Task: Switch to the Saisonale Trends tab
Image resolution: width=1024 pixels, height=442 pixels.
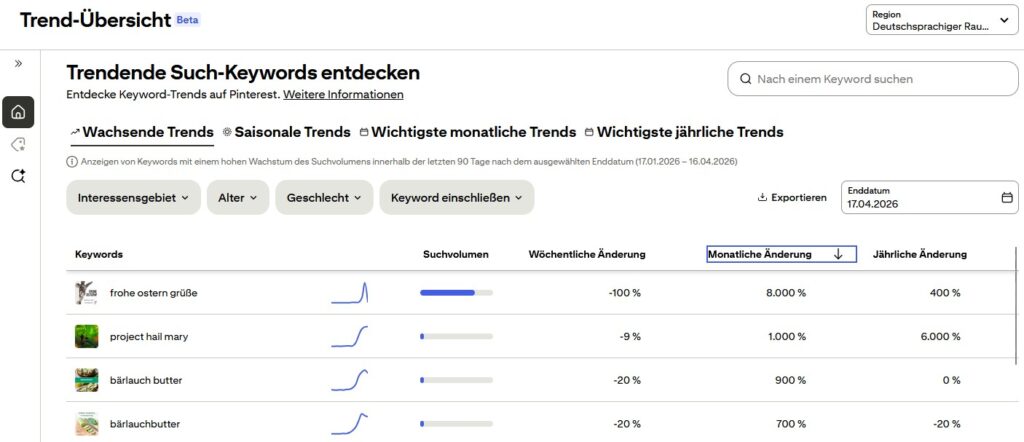Action: [x=286, y=132]
